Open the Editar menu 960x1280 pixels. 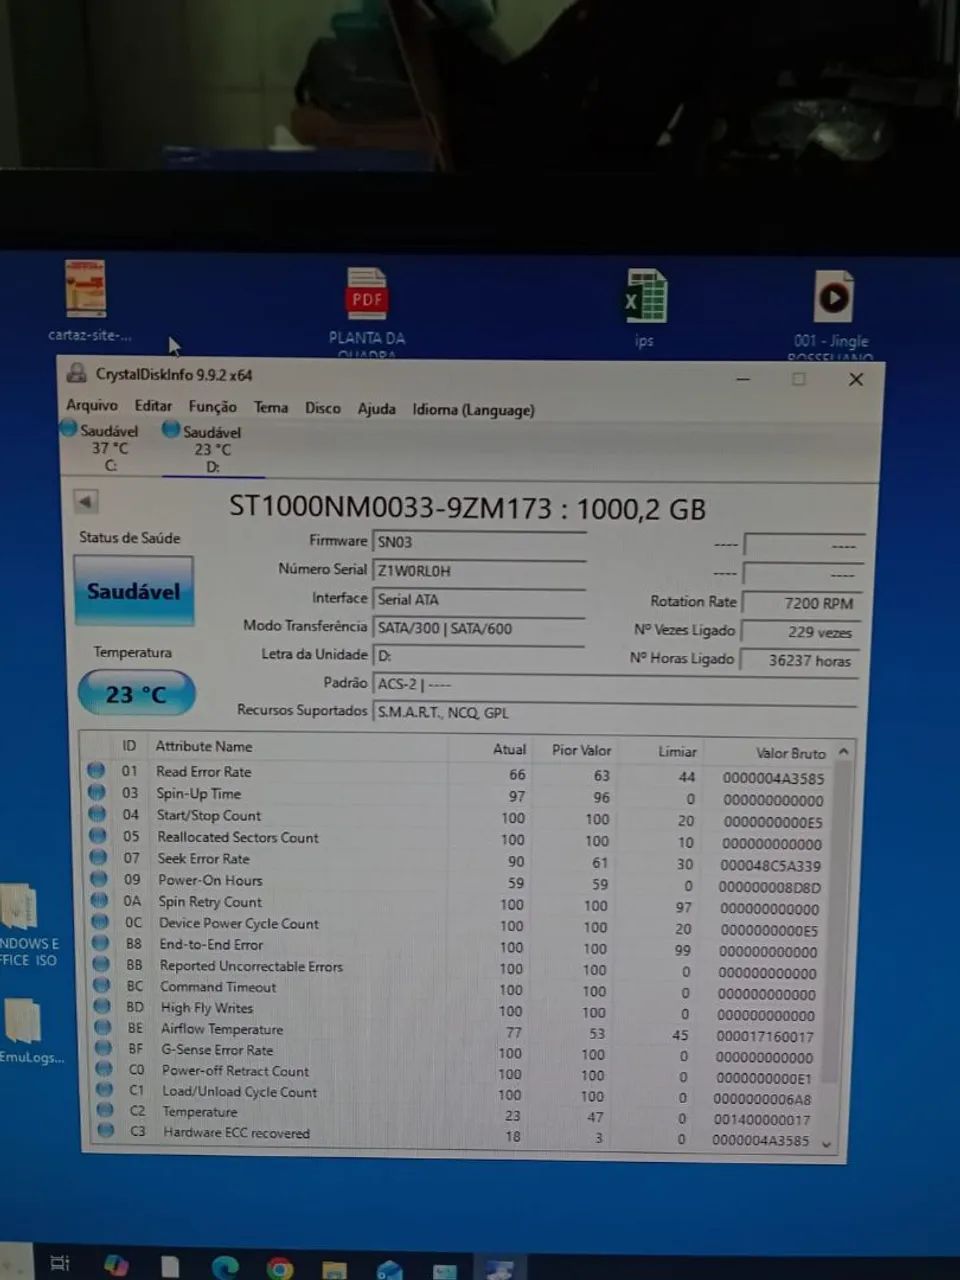point(153,406)
